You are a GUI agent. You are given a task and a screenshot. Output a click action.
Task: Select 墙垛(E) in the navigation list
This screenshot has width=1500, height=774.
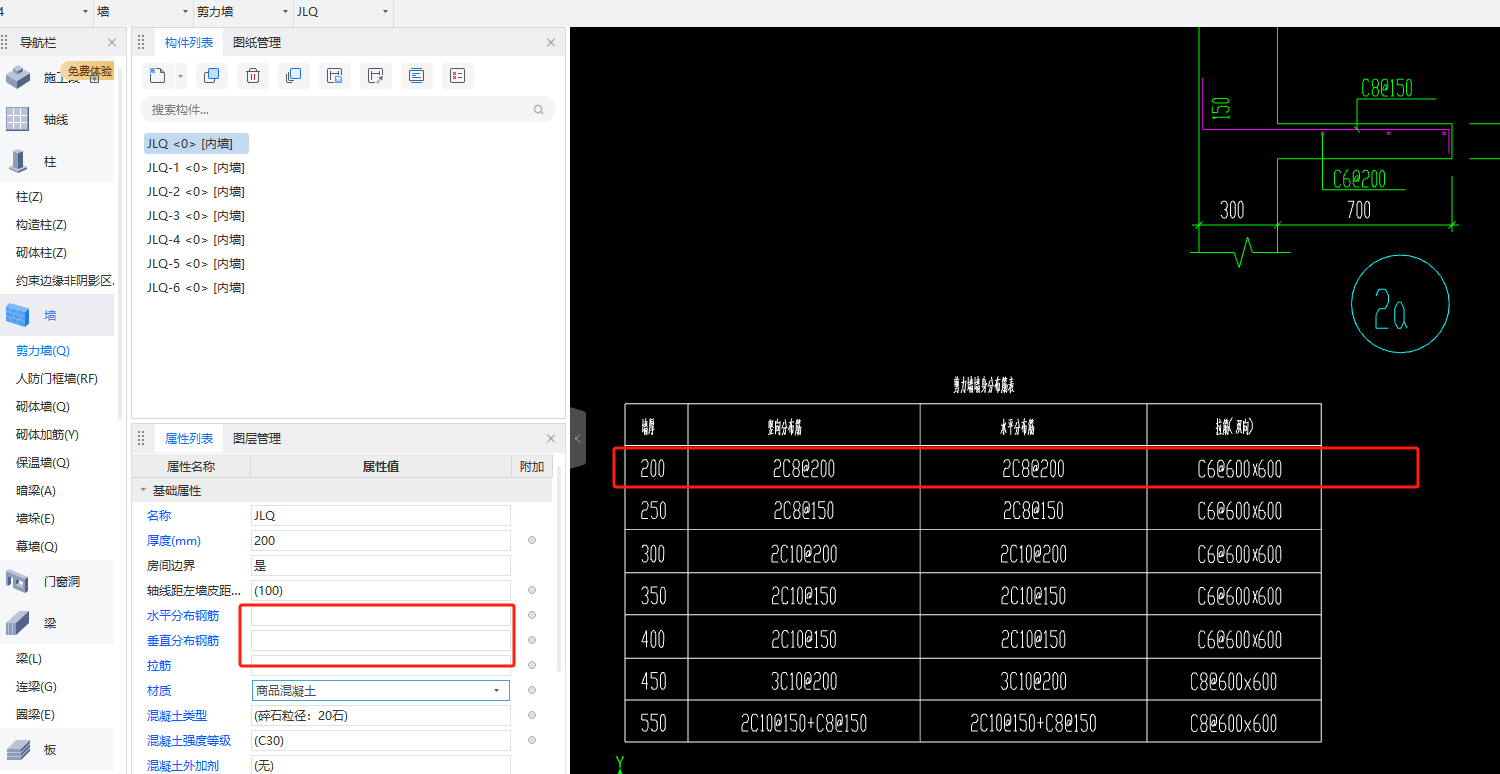click(36, 520)
